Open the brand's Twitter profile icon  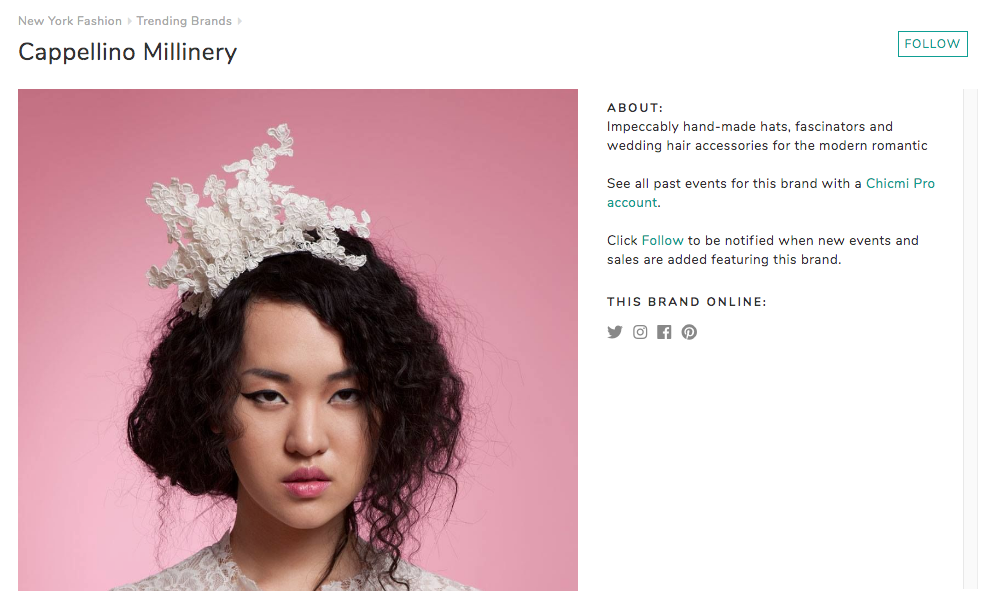point(614,332)
